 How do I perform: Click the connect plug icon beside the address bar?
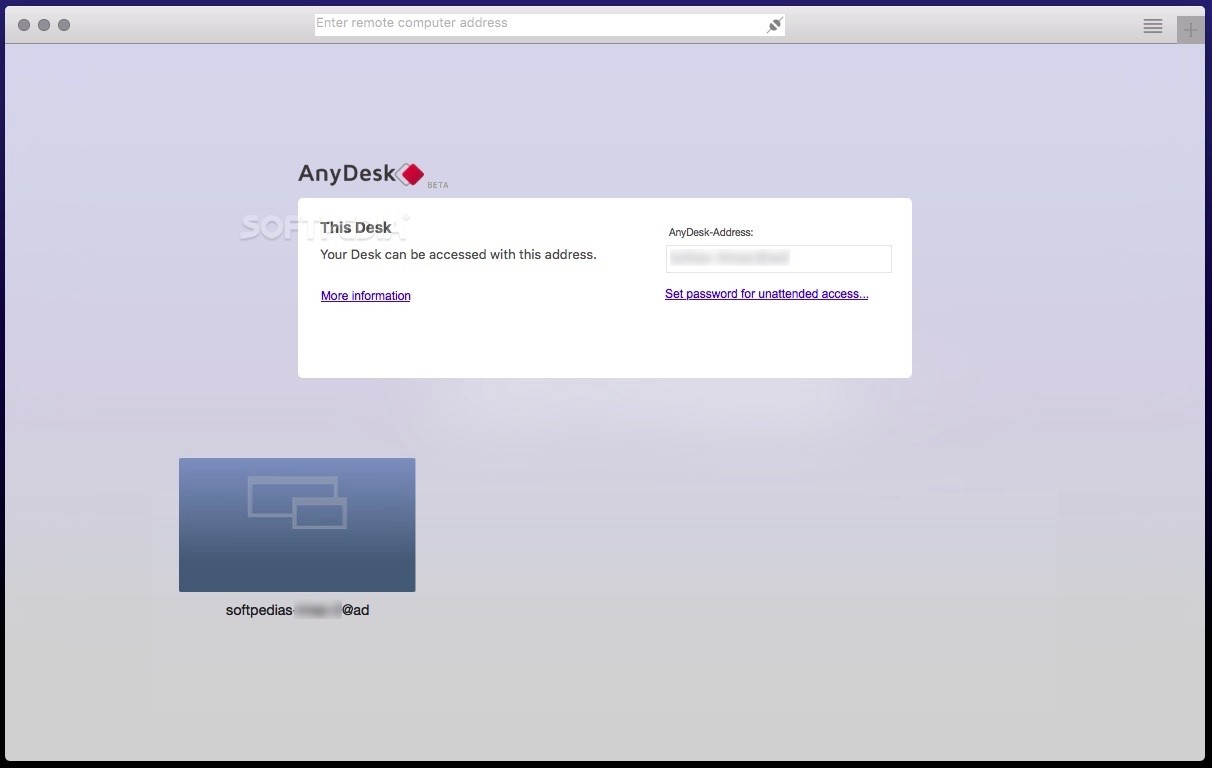coord(773,23)
